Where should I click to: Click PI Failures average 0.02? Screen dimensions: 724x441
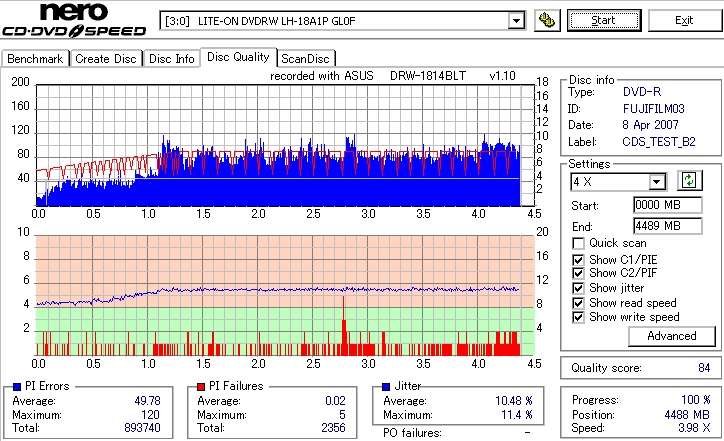click(335, 401)
